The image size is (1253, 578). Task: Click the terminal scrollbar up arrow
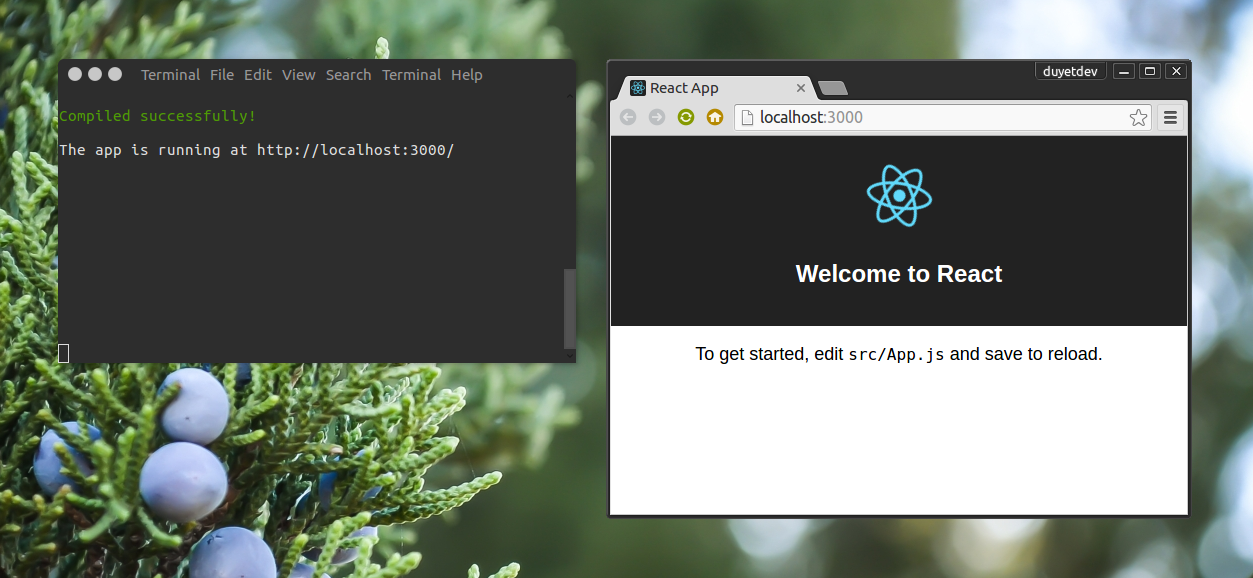click(x=570, y=96)
